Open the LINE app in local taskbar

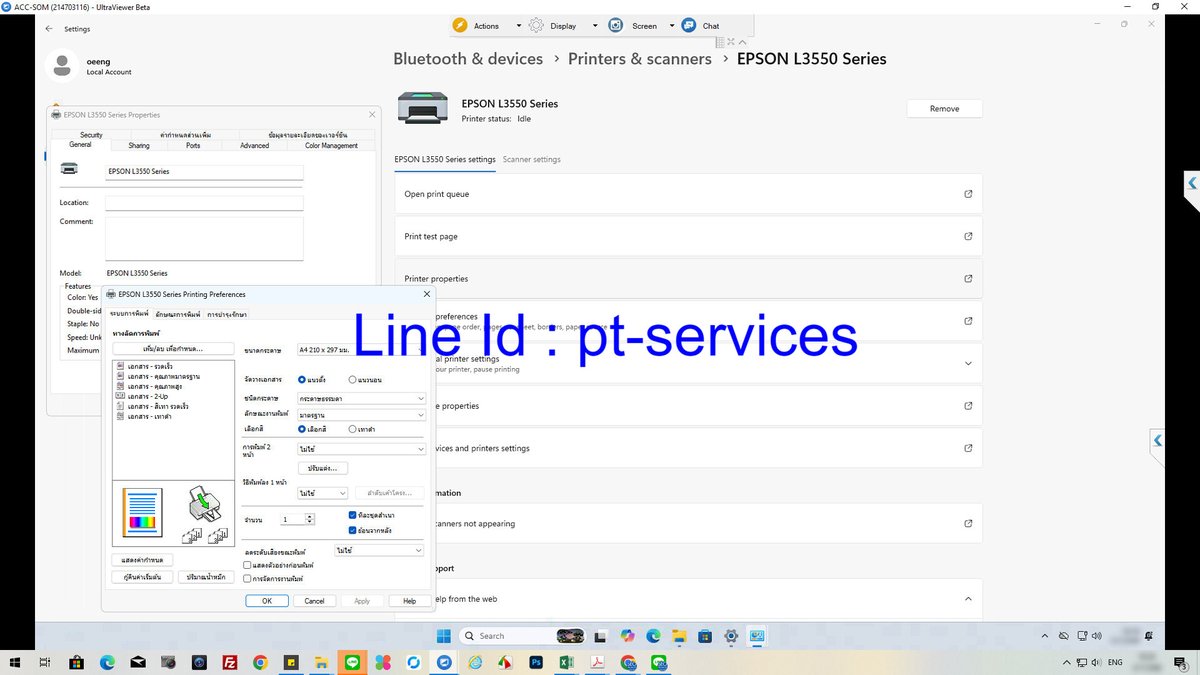pos(352,662)
